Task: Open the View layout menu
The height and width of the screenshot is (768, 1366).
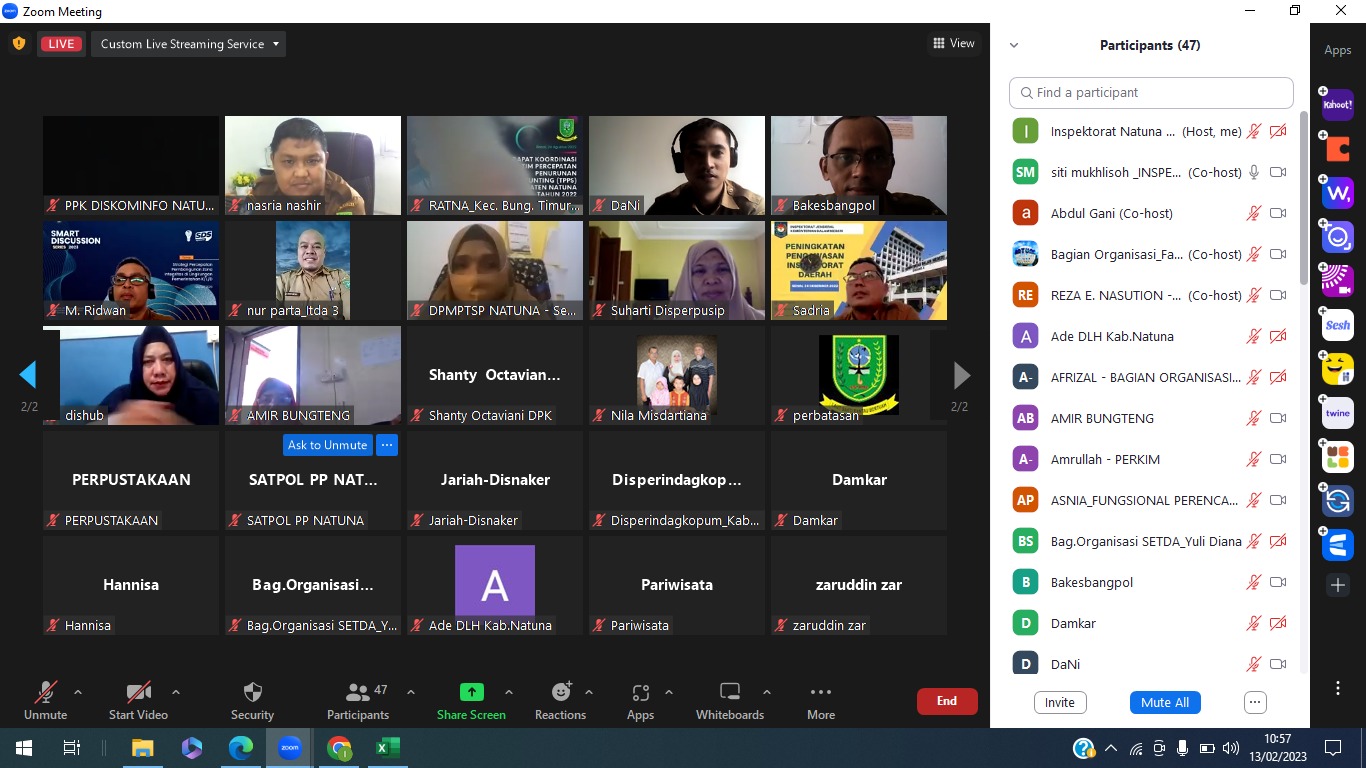Action: pos(953,43)
